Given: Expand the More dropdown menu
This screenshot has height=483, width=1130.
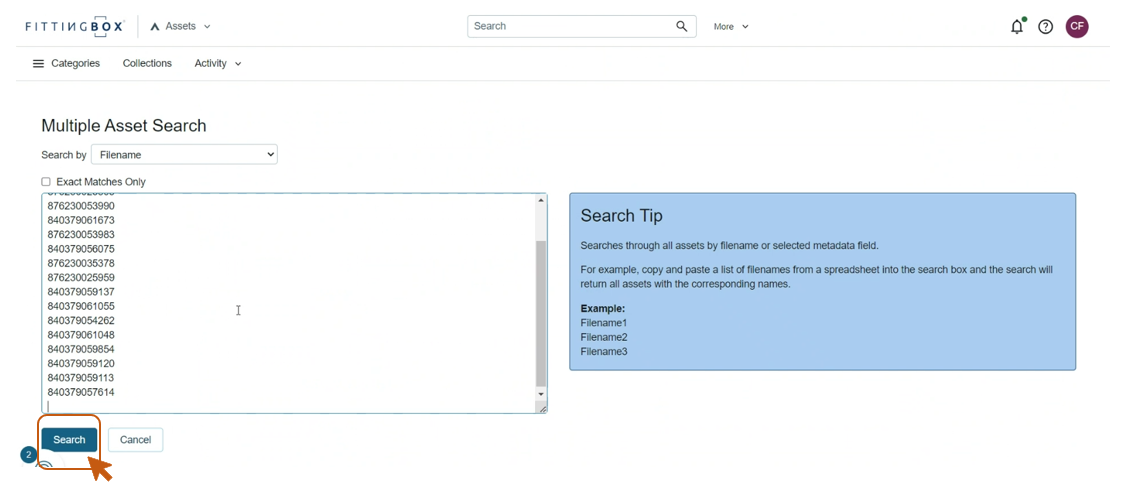Looking at the screenshot, I should [730, 27].
